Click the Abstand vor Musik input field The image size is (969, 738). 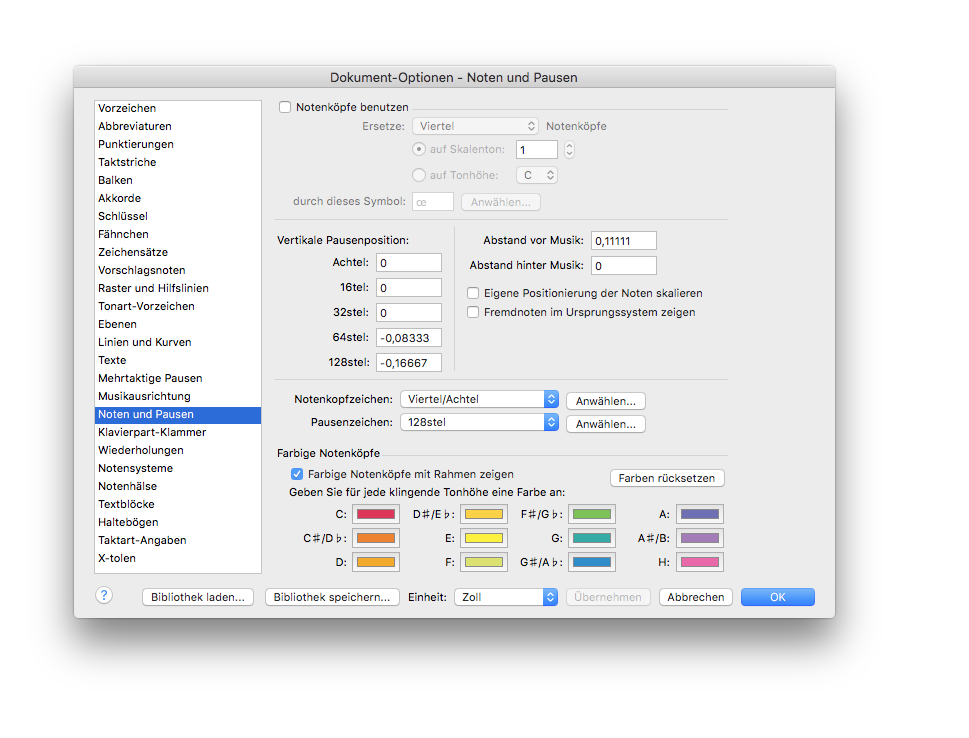(624, 240)
